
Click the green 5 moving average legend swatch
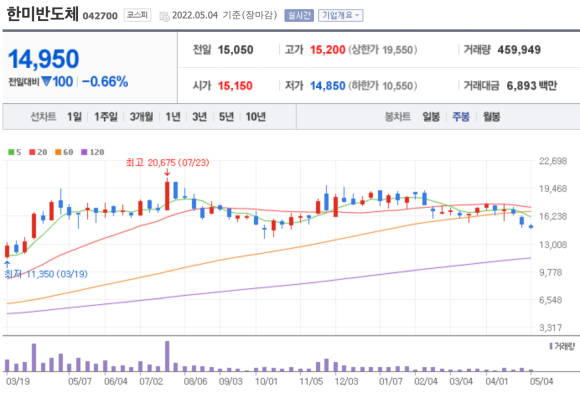click(11, 152)
